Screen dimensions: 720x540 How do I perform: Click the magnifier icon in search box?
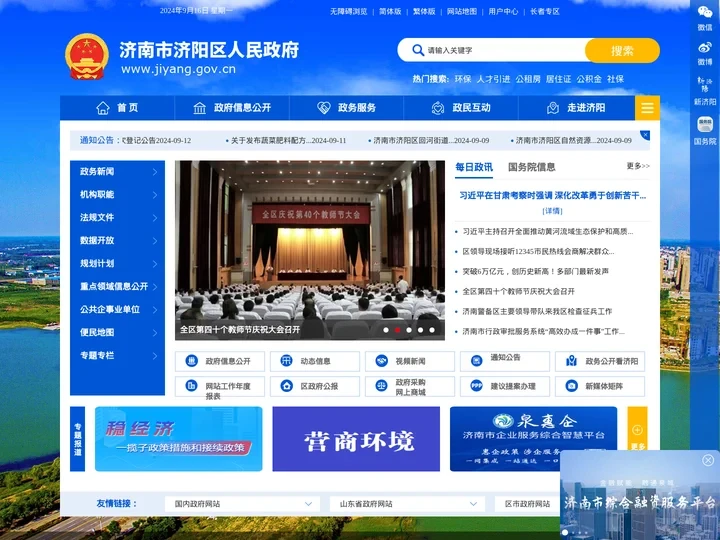[x=418, y=50]
